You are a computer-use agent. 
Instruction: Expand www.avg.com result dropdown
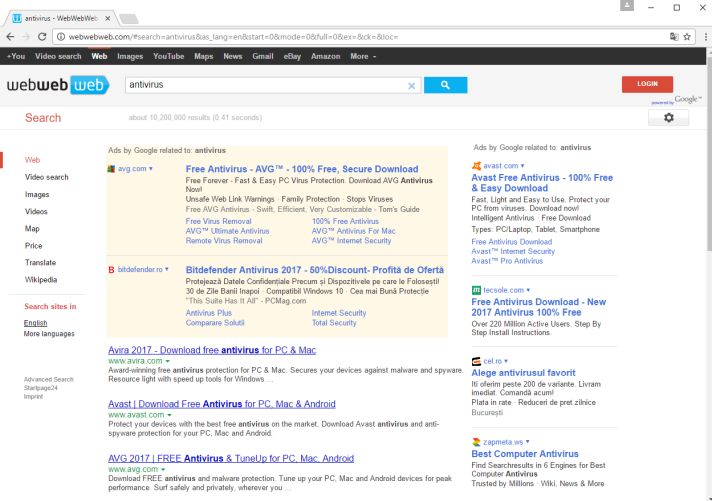pyautogui.click(x=163, y=469)
